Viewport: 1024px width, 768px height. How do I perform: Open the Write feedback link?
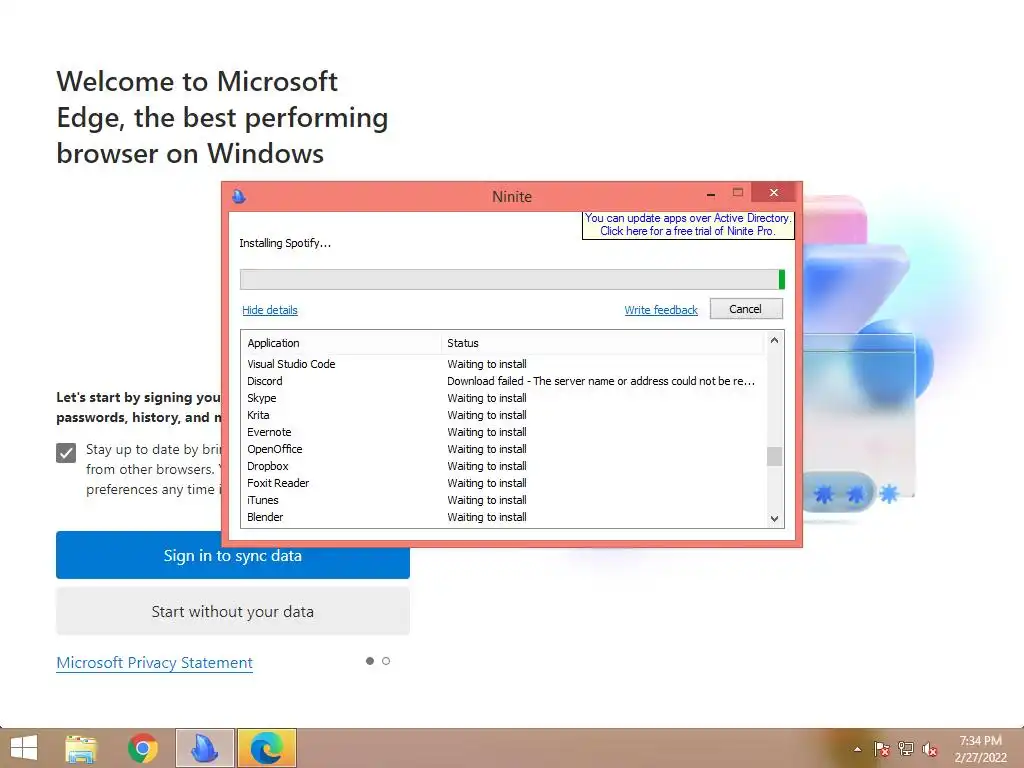tap(661, 310)
